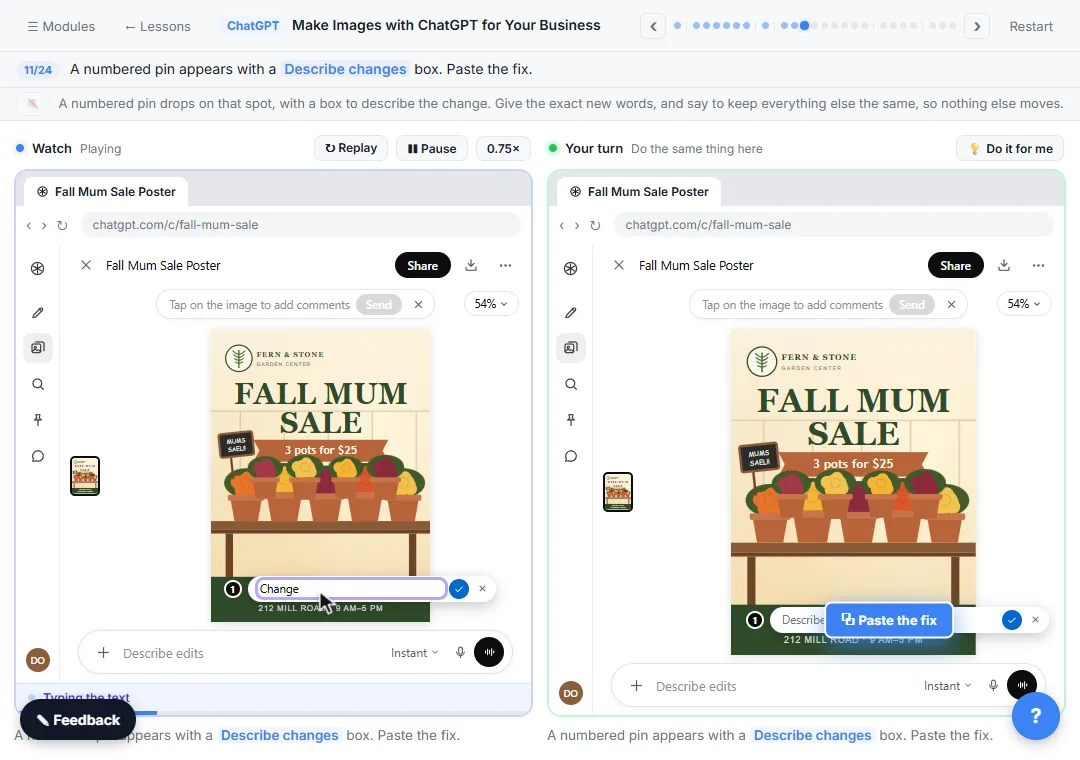Change the 0.75× playback speed
The width and height of the screenshot is (1080, 760).
pyautogui.click(x=503, y=149)
